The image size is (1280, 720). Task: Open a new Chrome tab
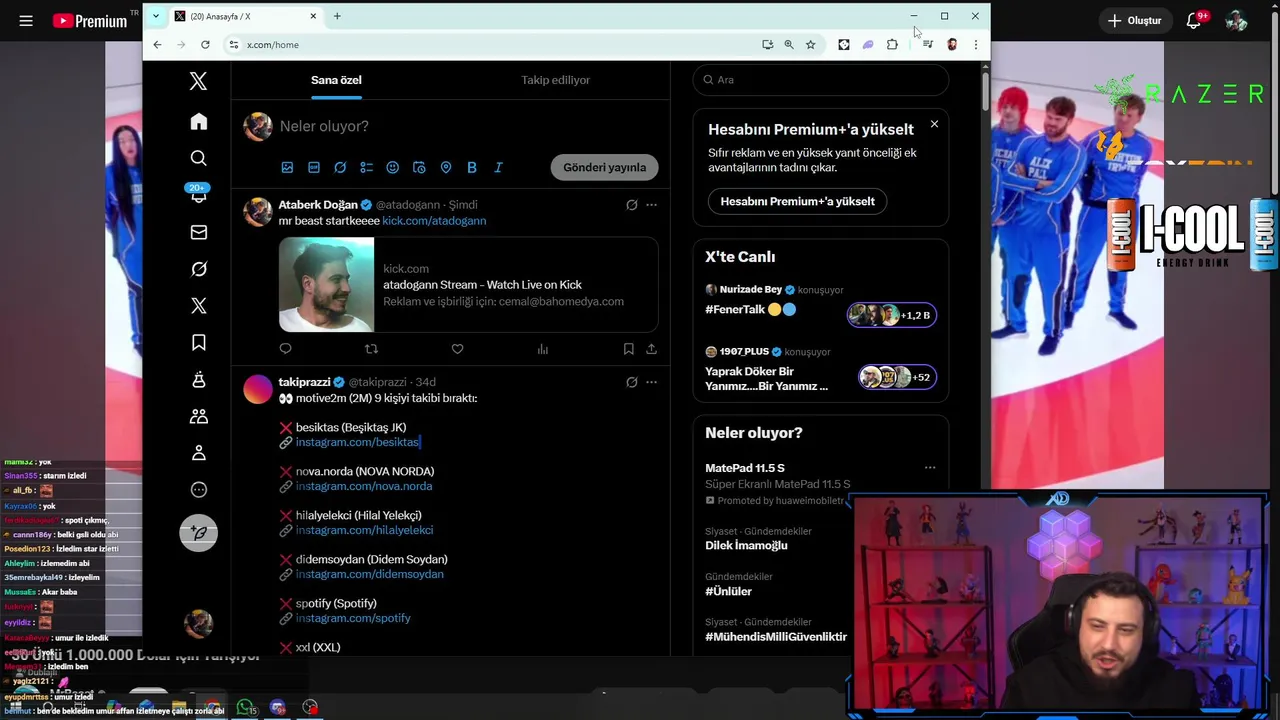coord(337,16)
